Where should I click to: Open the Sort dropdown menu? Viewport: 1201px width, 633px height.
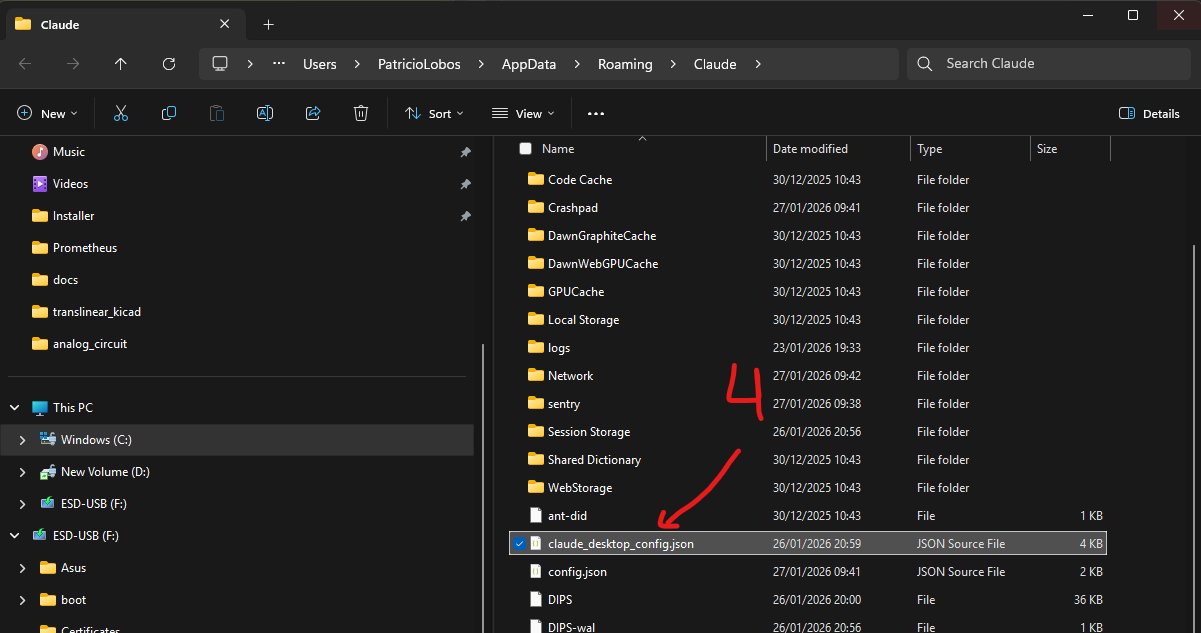[434, 114]
